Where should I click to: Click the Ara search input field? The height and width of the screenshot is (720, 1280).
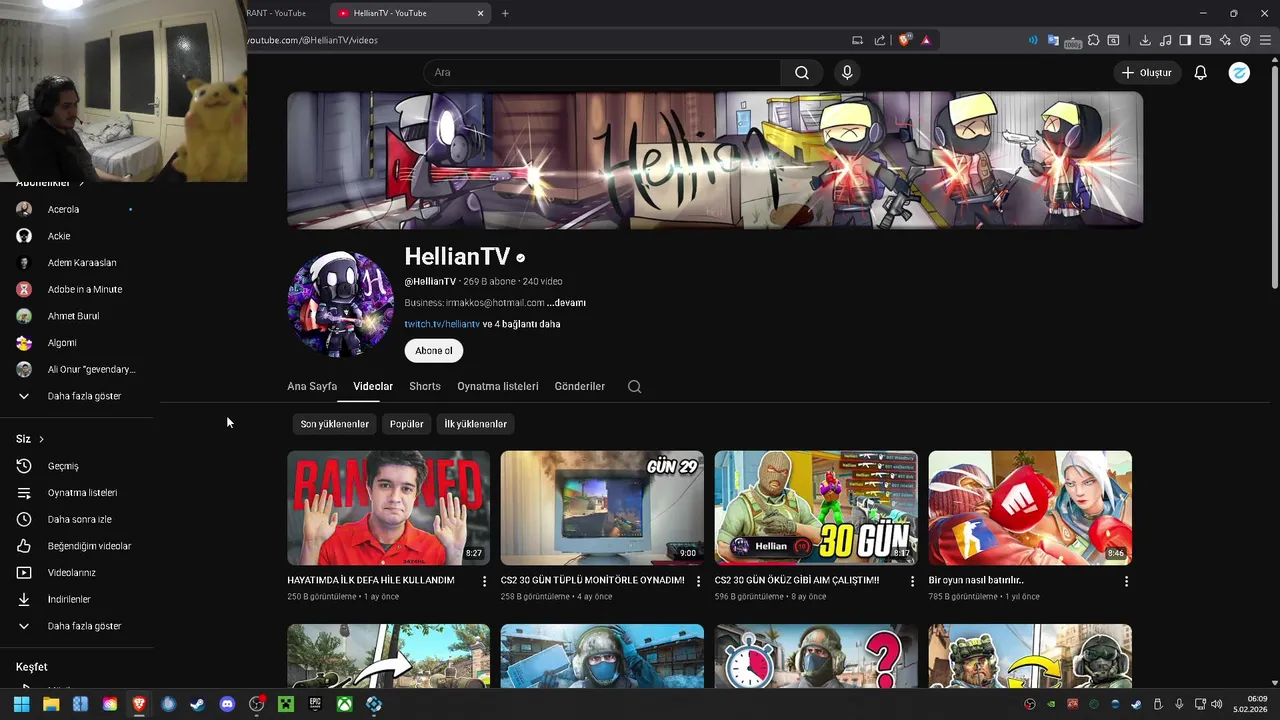(x=602, y=73)
